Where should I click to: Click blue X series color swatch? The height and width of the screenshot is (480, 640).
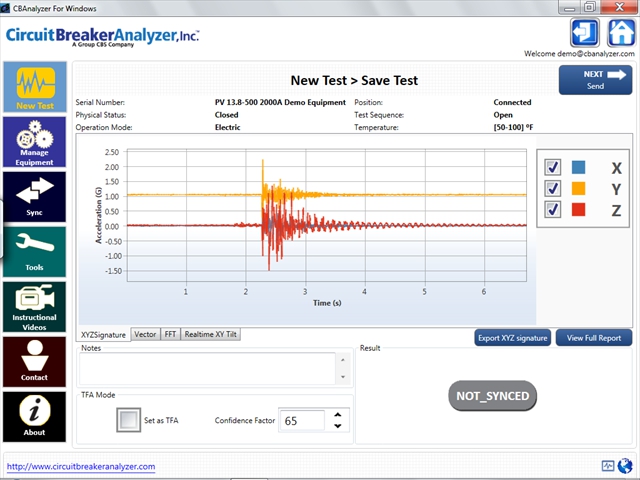point(578,167)
